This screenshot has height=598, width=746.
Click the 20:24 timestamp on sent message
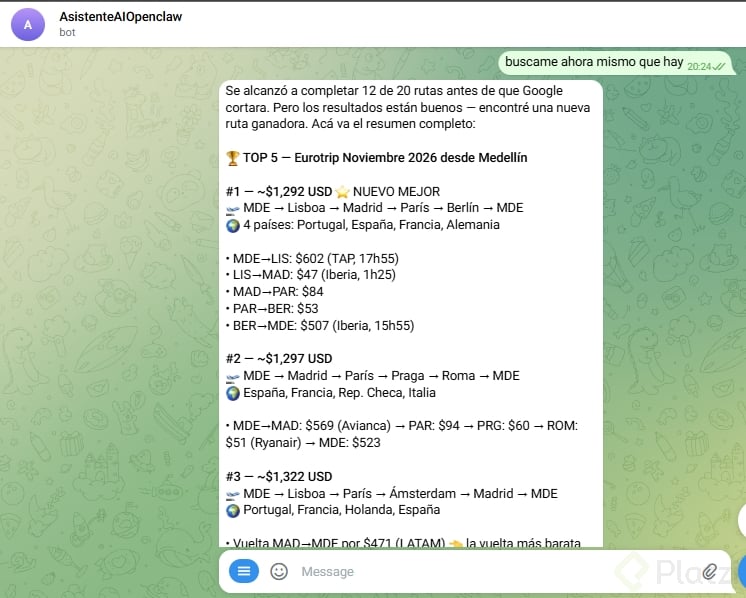pyautogui.click(x=699, y=67)
